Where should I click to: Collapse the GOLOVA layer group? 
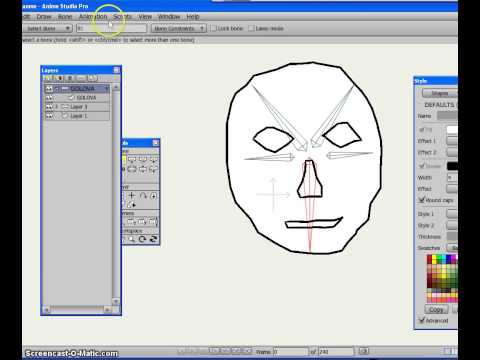(x=57, y=89)
